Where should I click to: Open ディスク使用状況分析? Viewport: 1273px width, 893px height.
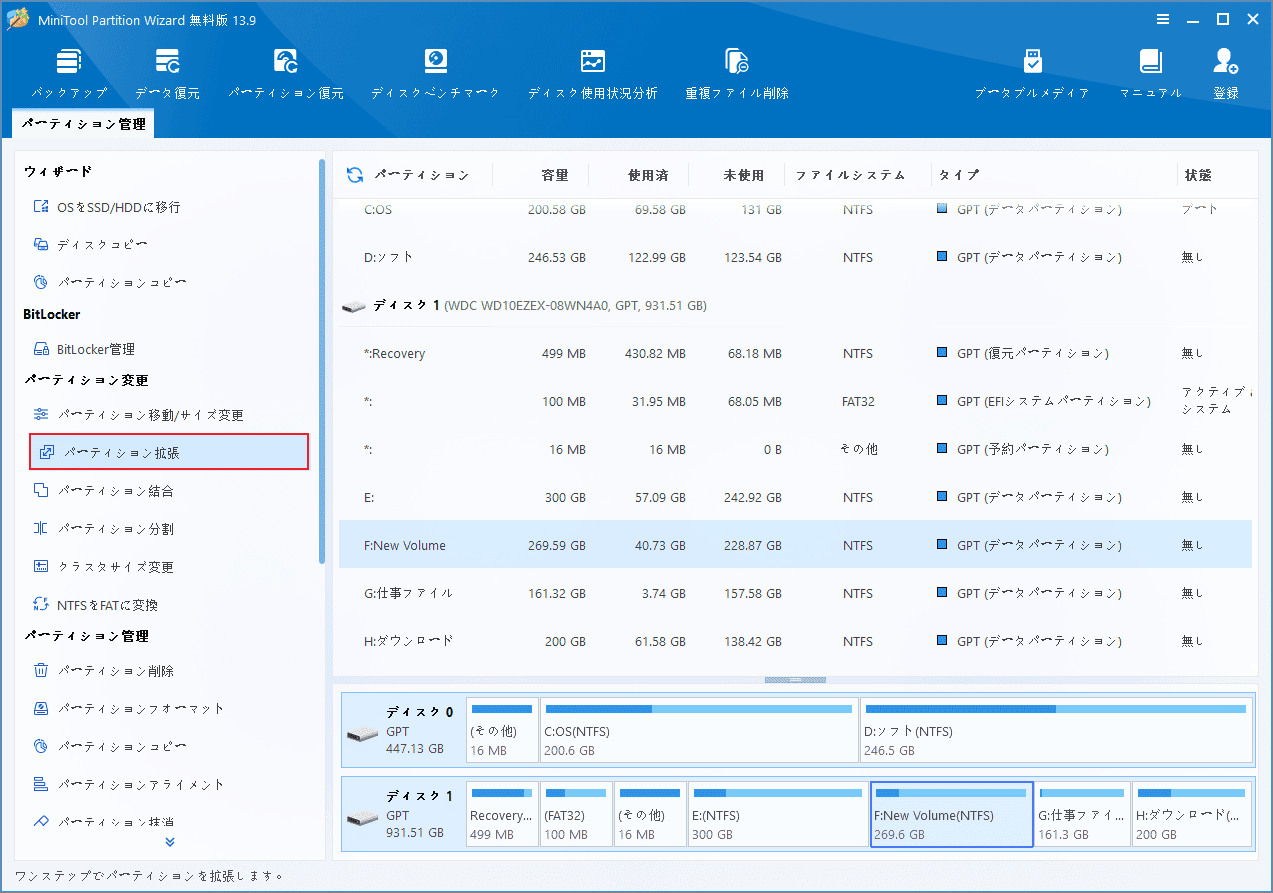click(593, 74)
